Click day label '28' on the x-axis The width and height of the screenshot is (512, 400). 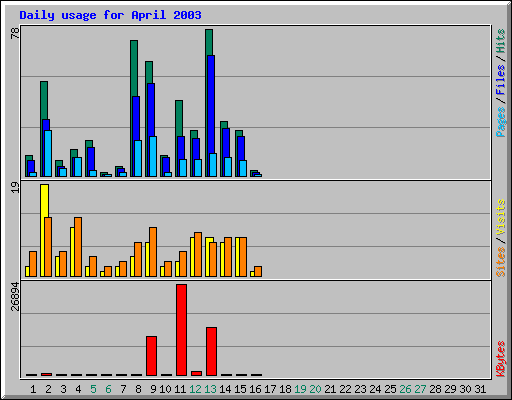[x=435, y=389]
